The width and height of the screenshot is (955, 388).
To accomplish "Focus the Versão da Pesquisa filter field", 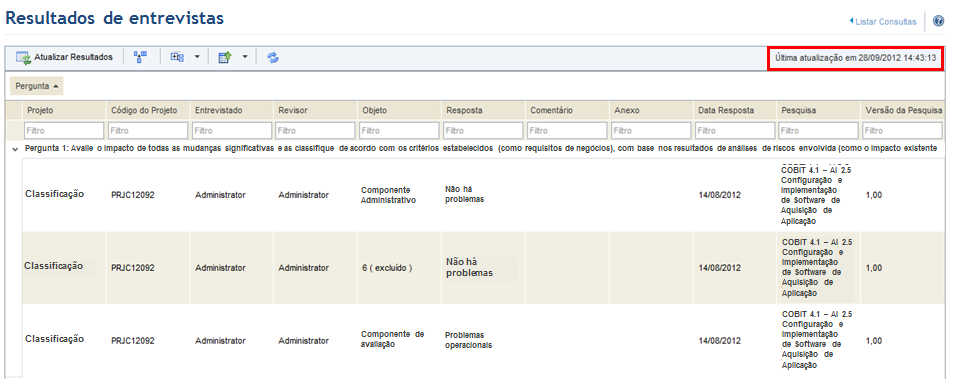I will click(903, 130).
